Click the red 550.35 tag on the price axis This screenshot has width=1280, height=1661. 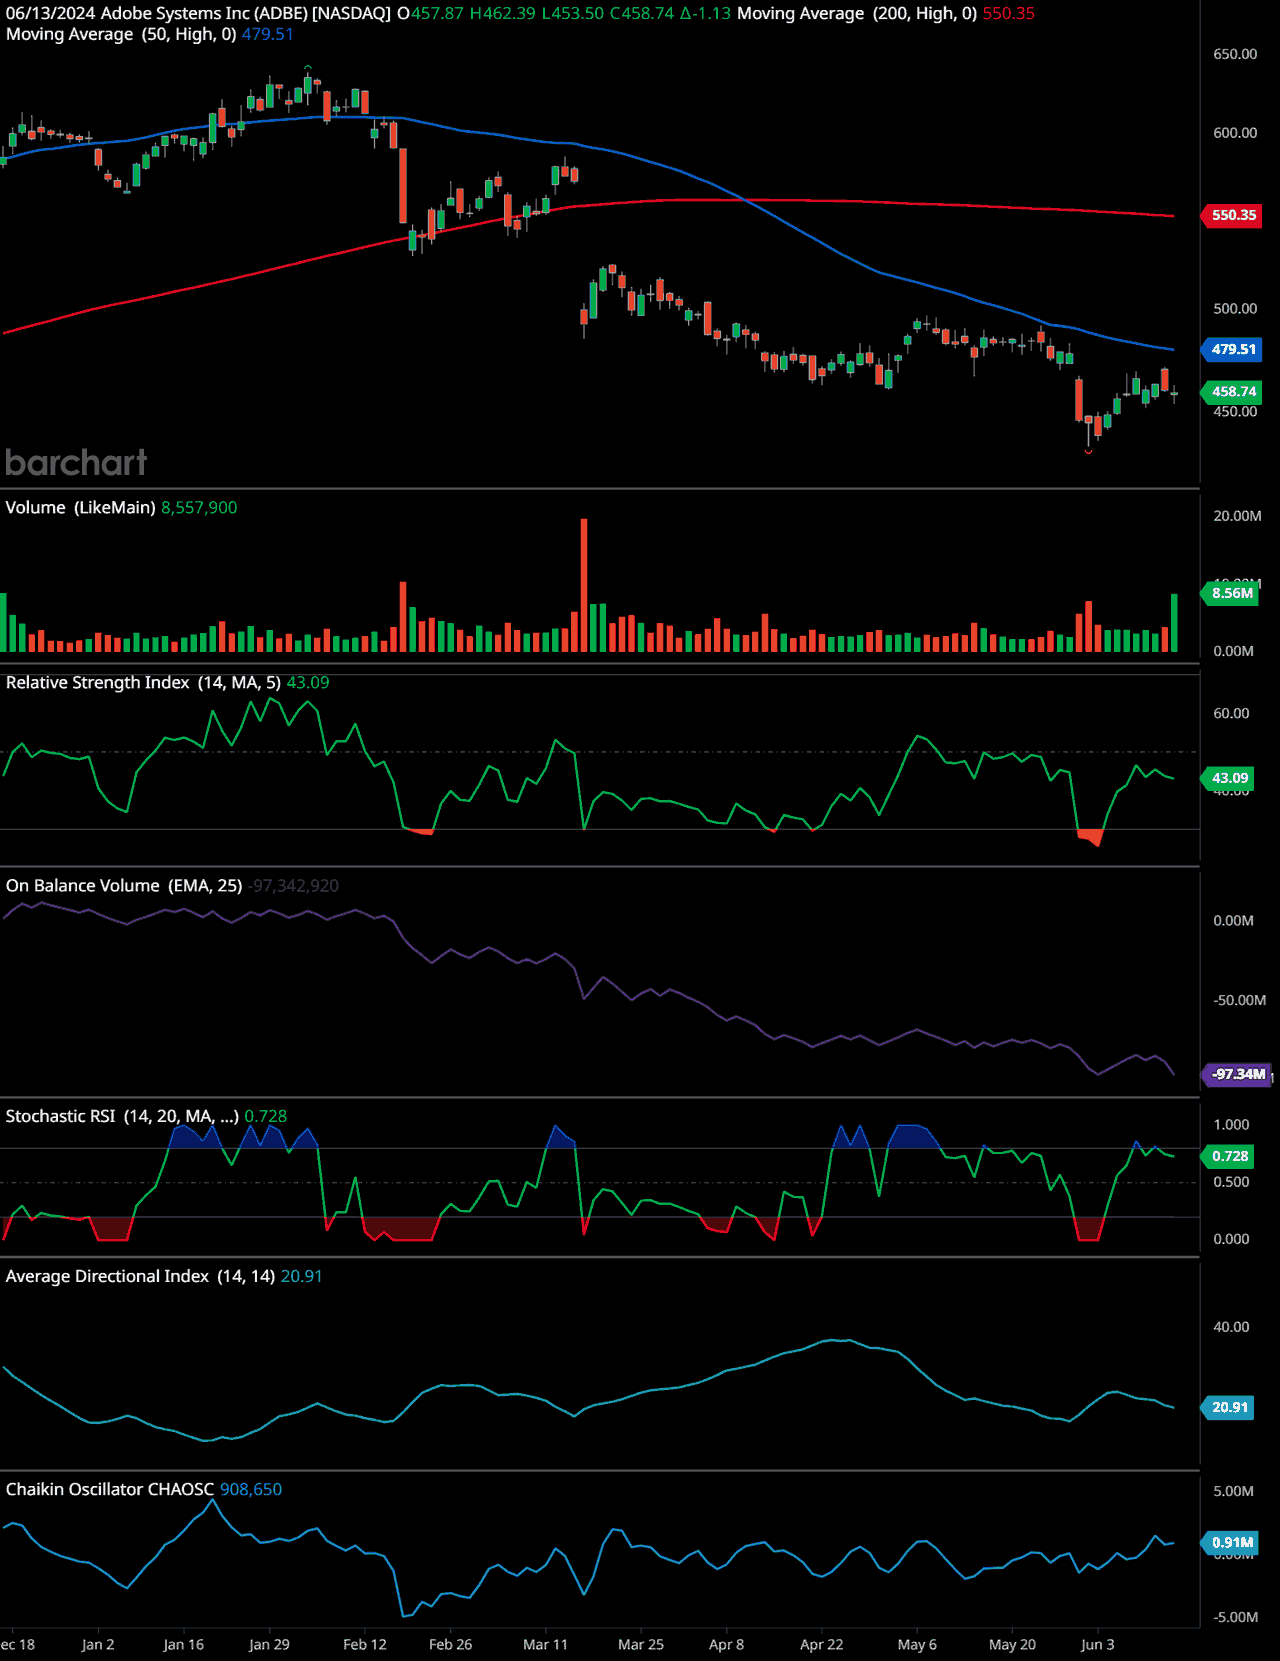click(1233, 215)
